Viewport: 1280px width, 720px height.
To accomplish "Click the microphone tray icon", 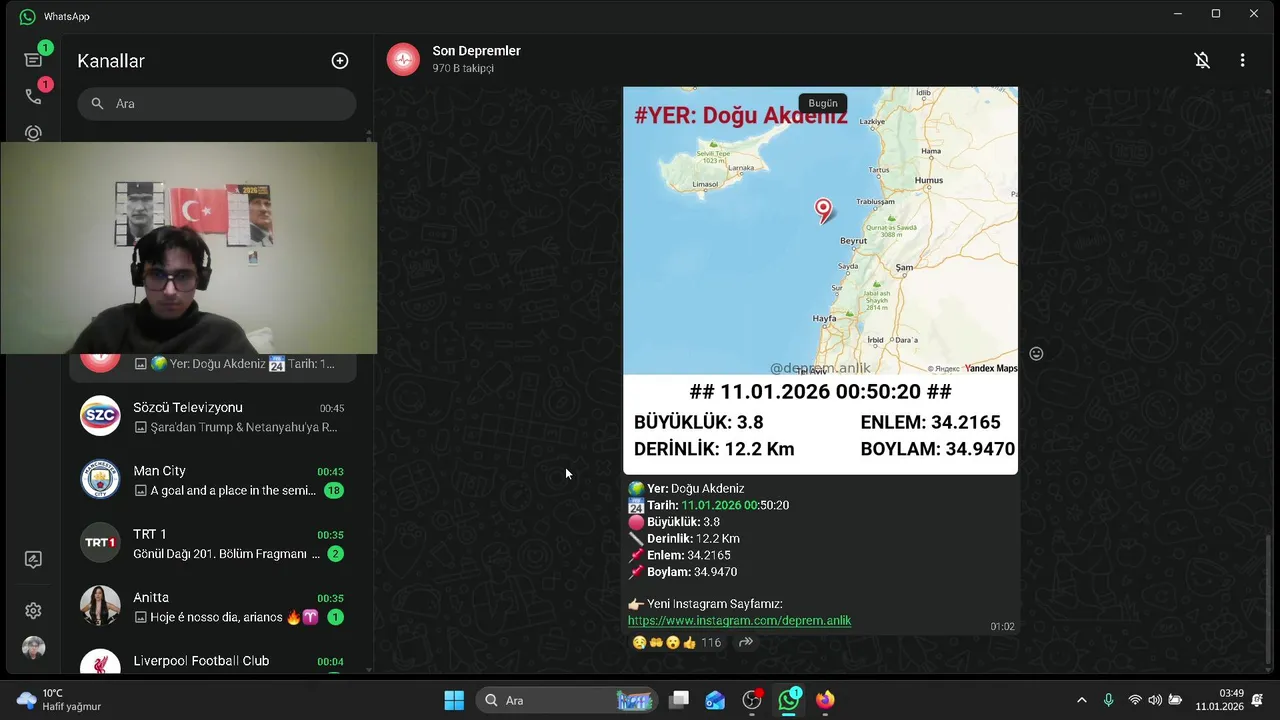I will point(1108,700).
